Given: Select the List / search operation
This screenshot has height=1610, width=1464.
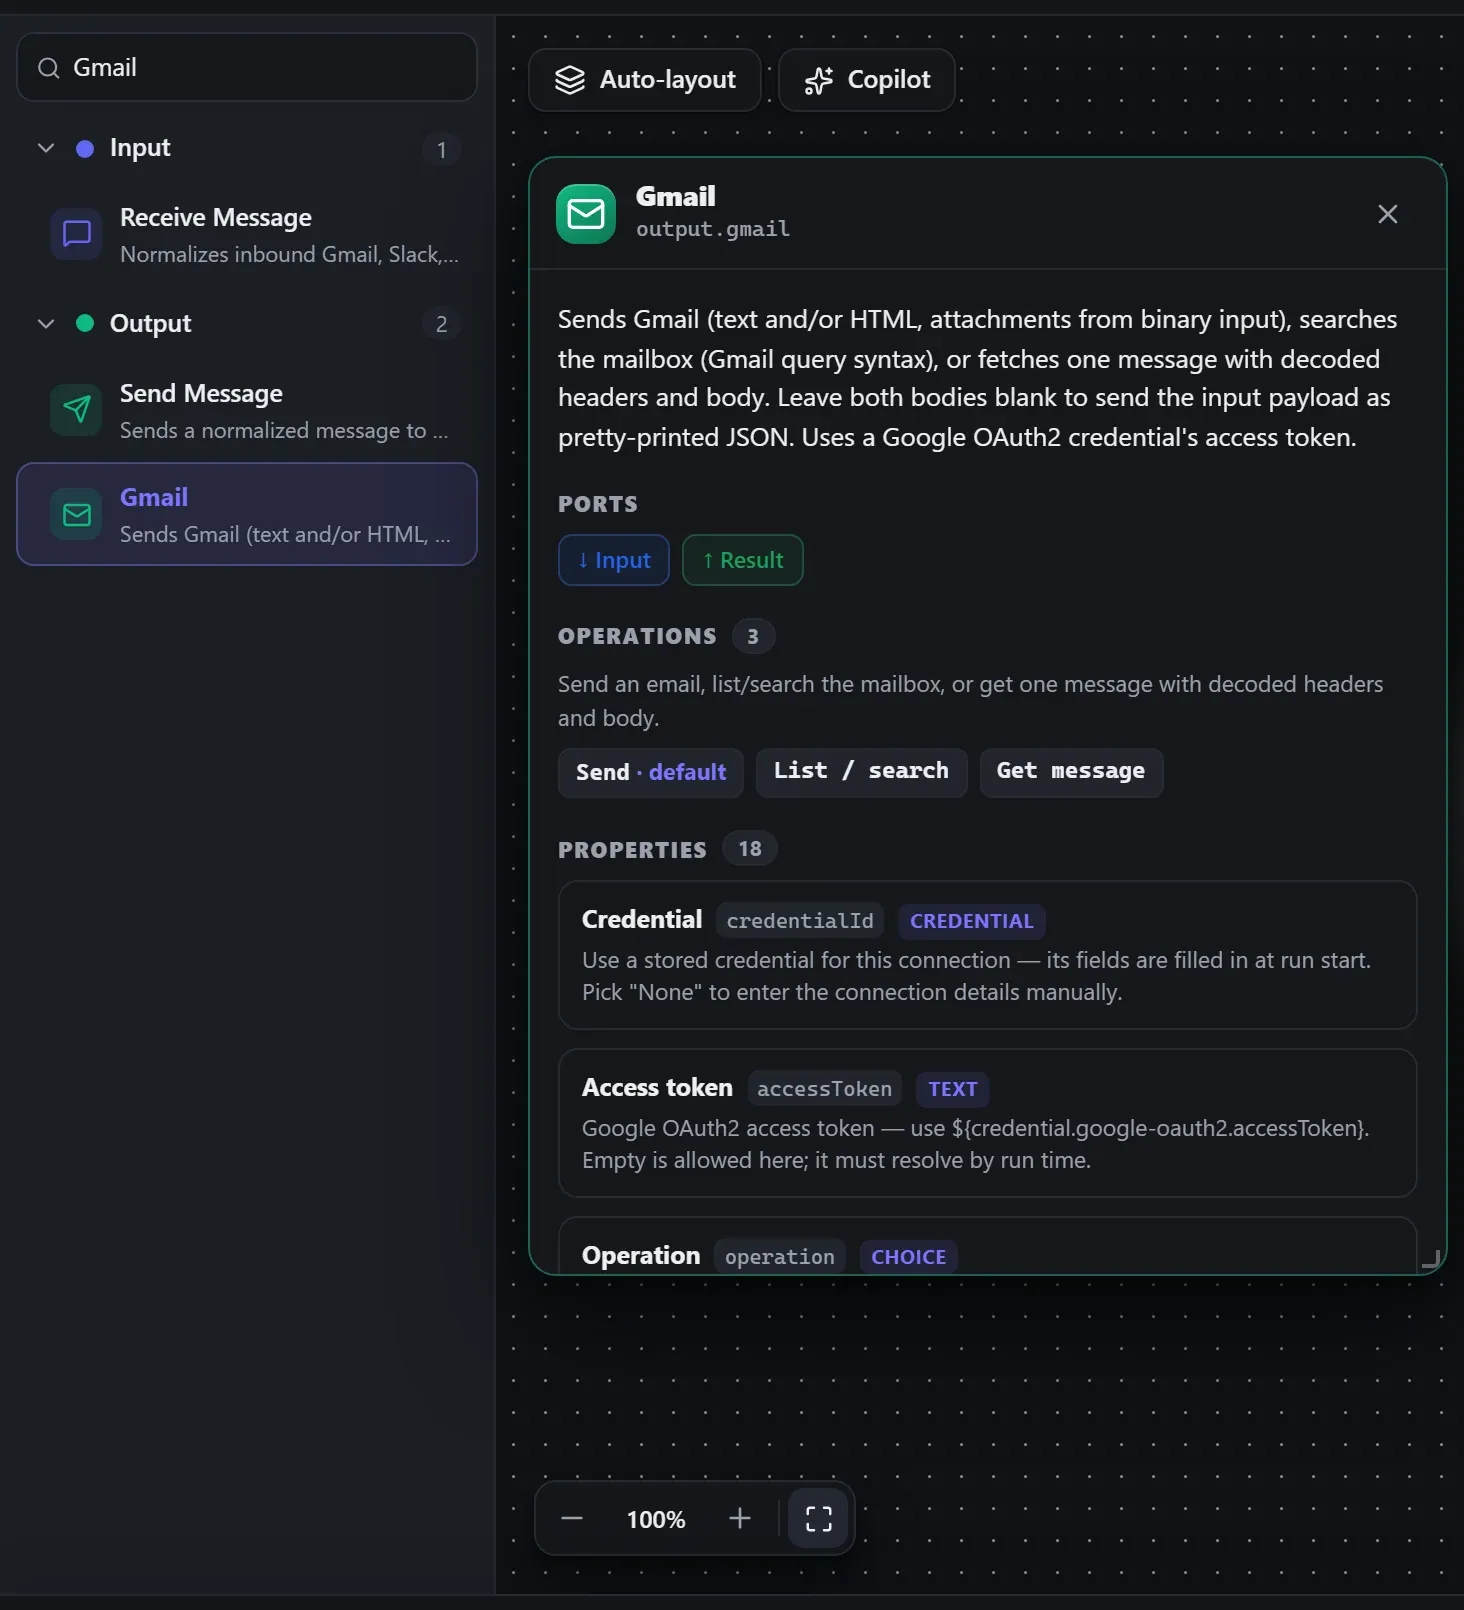Looking at the screenshot, I should coord(861,772).
